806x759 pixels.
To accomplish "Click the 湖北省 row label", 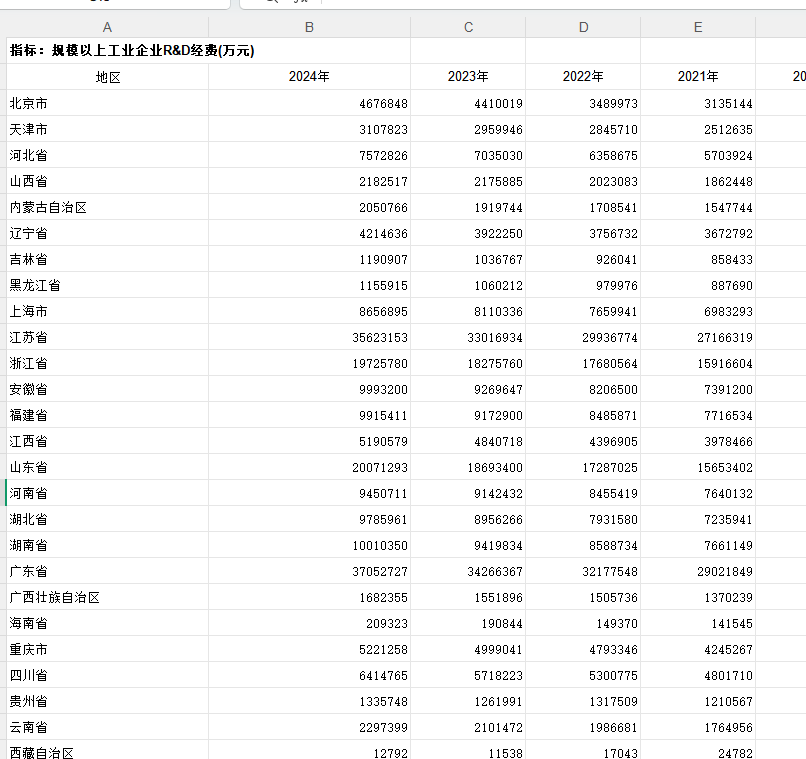I will (x=28, y=520).
